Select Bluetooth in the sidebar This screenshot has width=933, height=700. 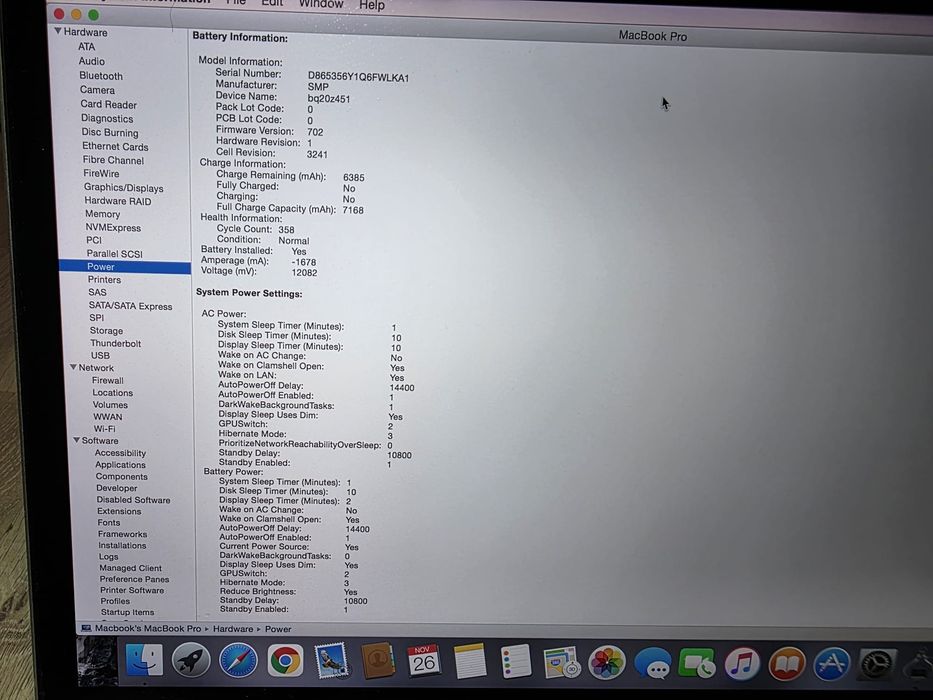[101, 76]
